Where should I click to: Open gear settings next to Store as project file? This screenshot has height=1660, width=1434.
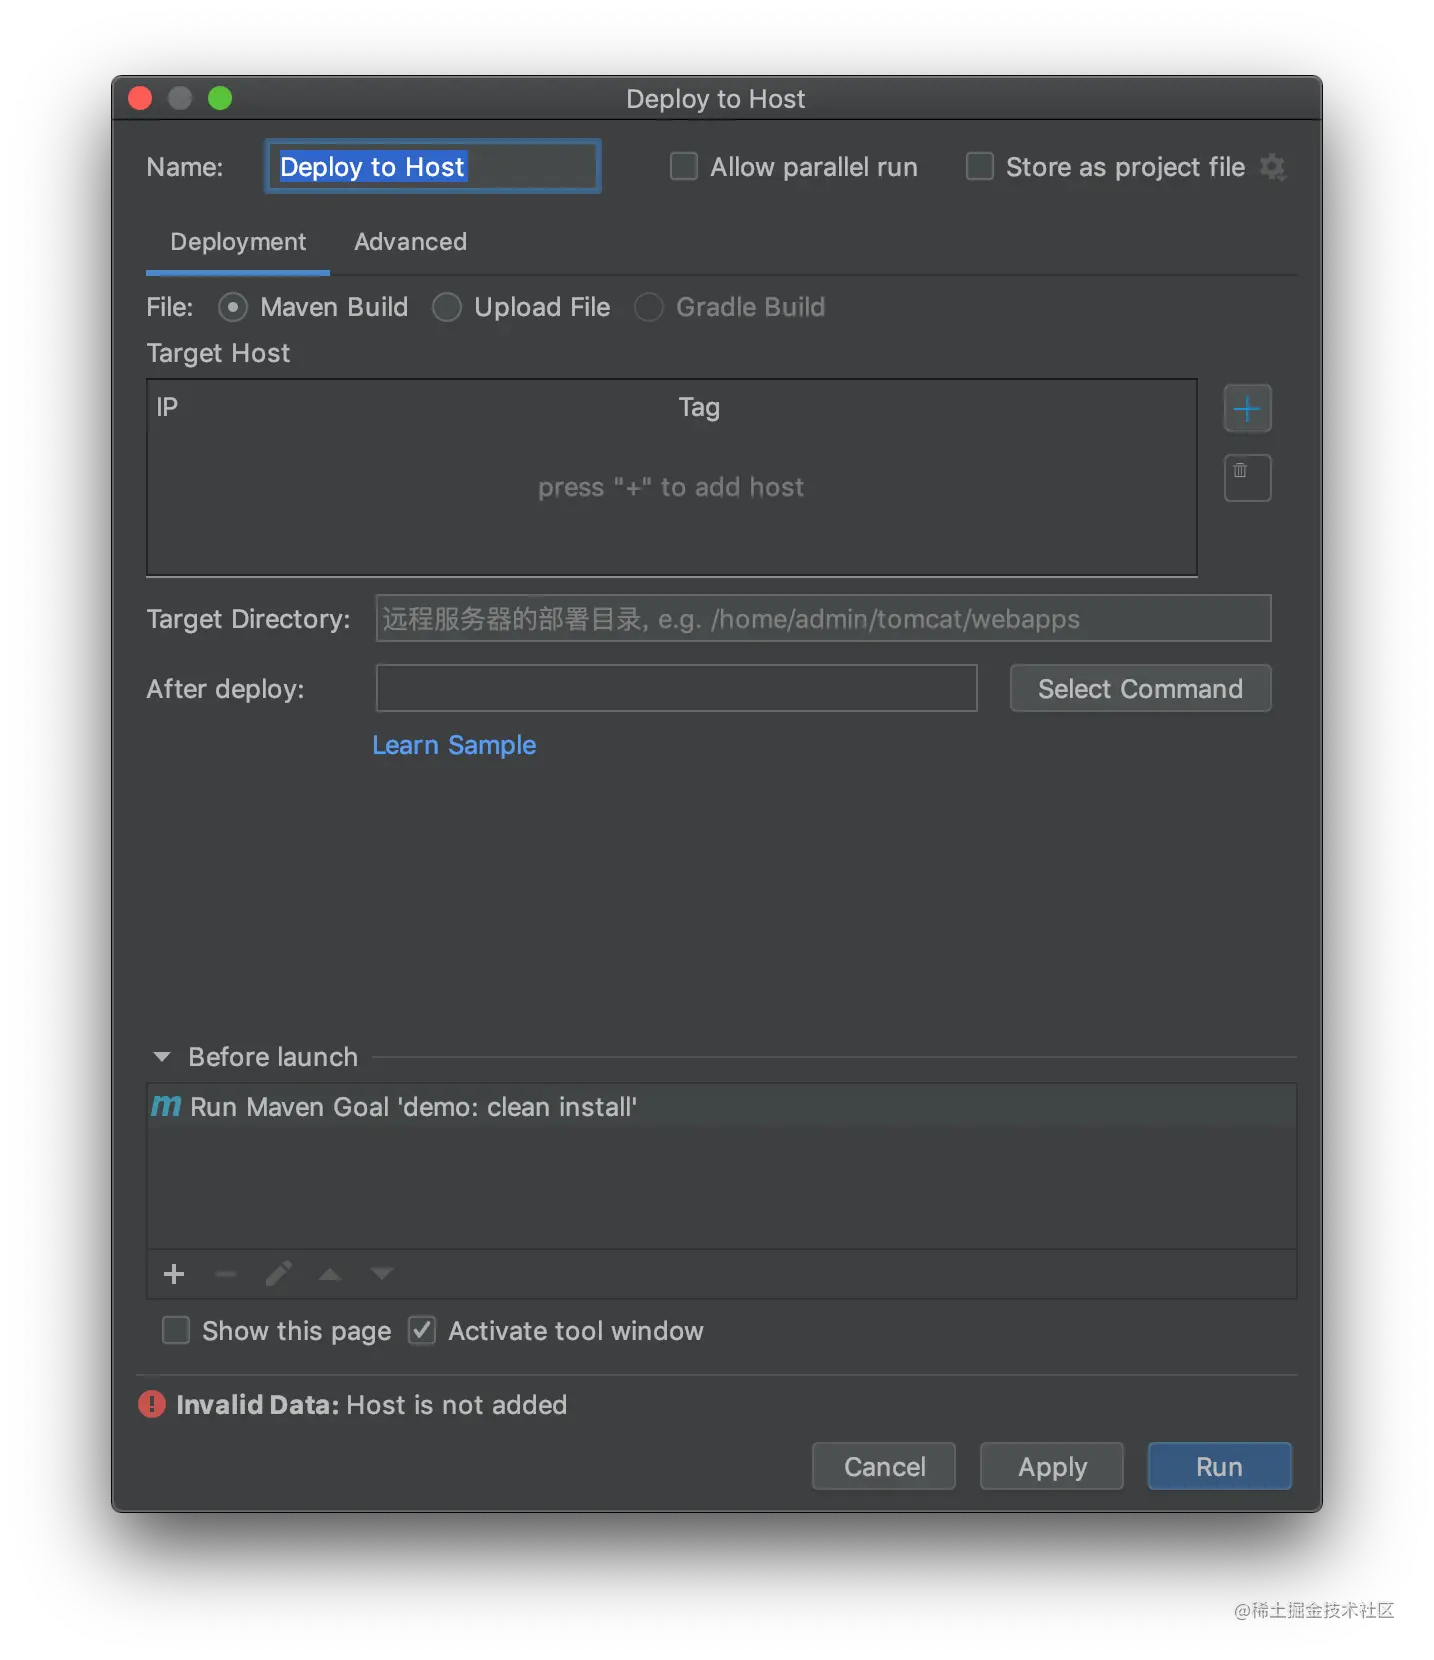[x=1272, y=167]
